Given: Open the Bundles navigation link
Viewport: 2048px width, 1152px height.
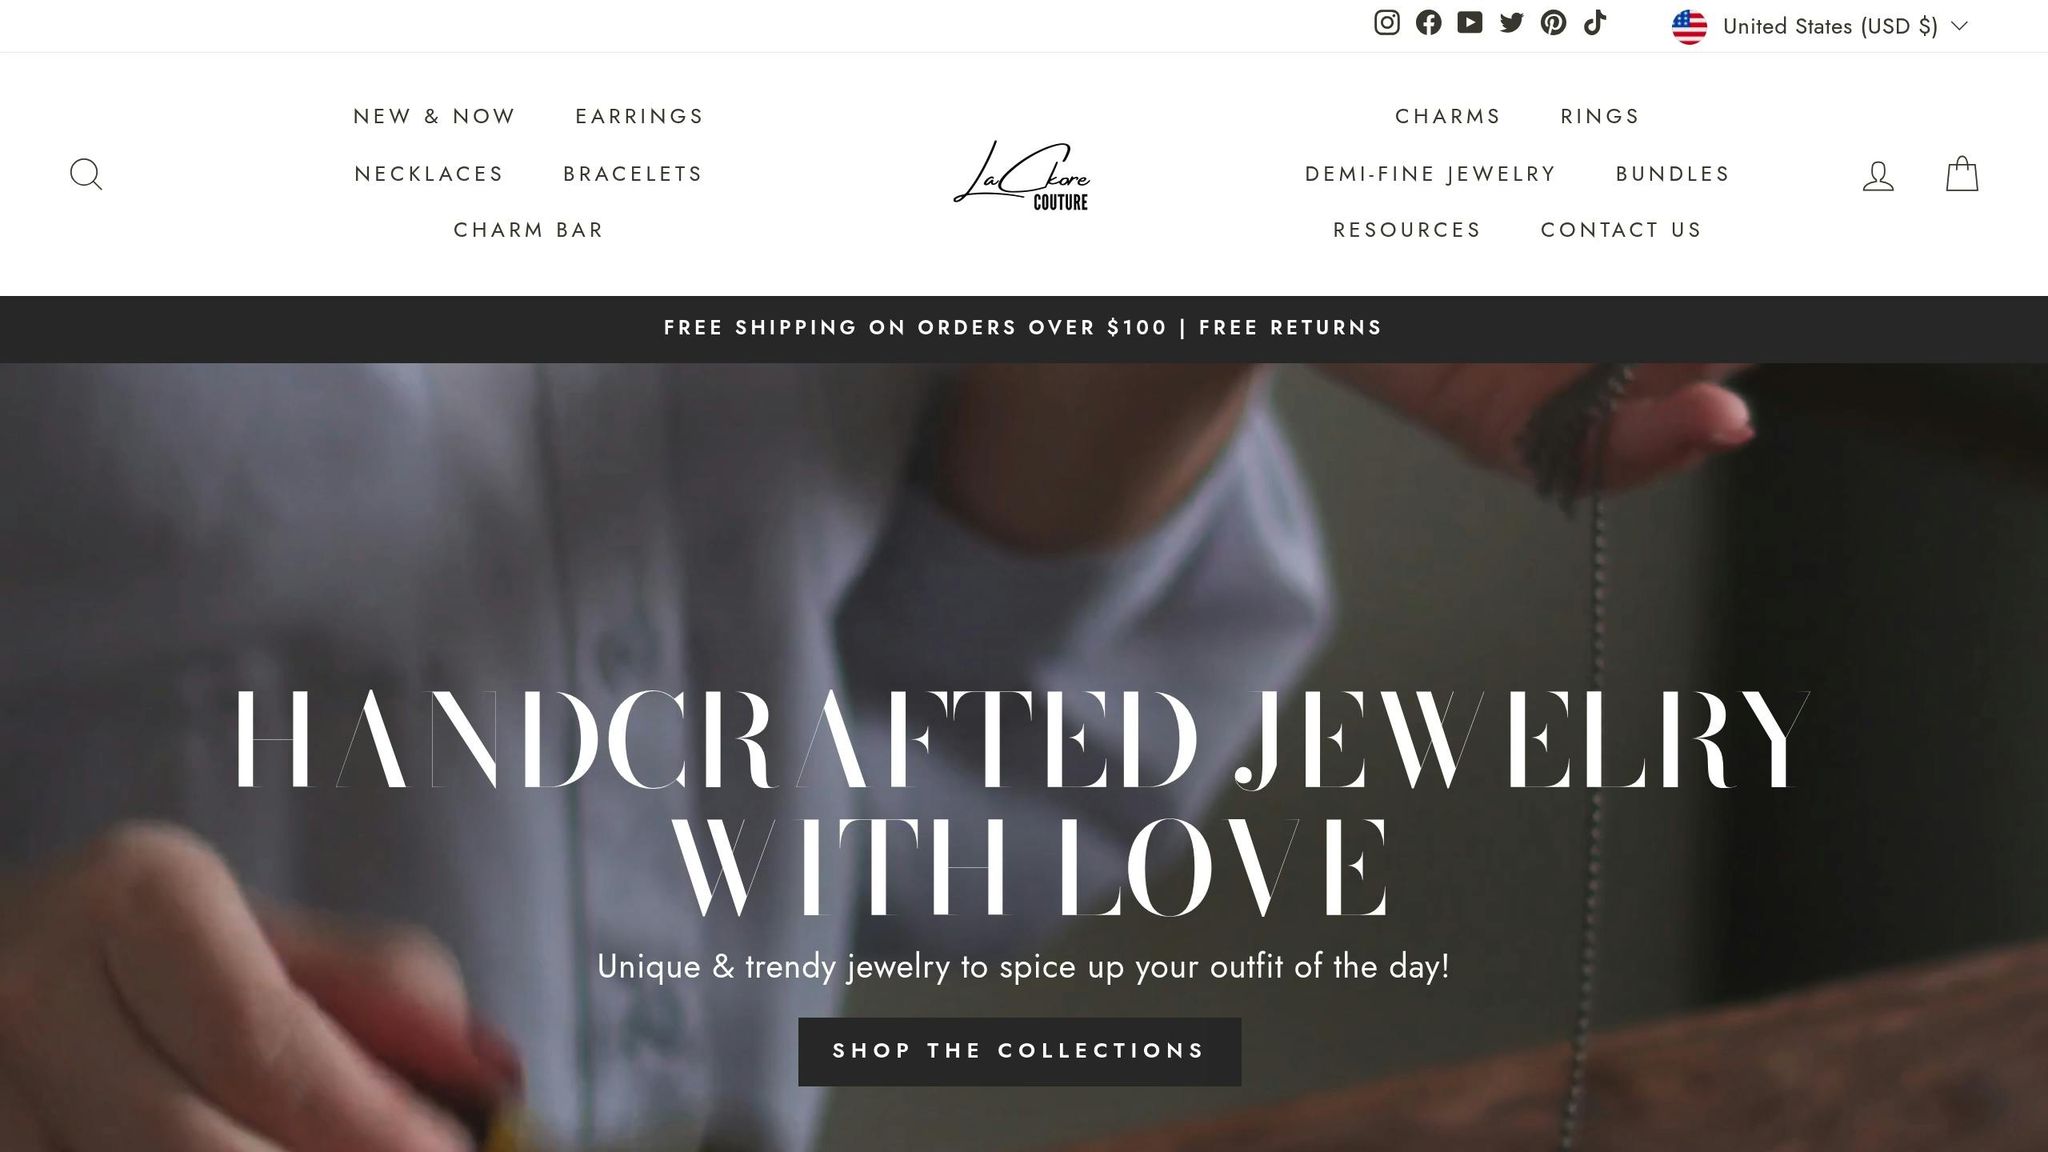Looking at the screenshot, I should point(1672,174).
